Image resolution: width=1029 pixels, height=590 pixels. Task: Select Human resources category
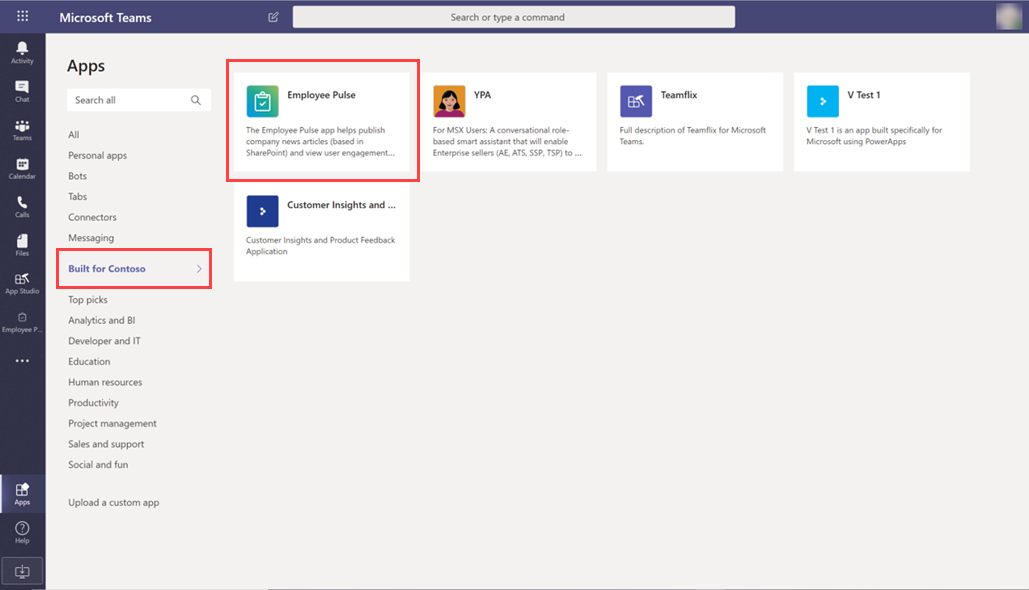pos(105,382)
